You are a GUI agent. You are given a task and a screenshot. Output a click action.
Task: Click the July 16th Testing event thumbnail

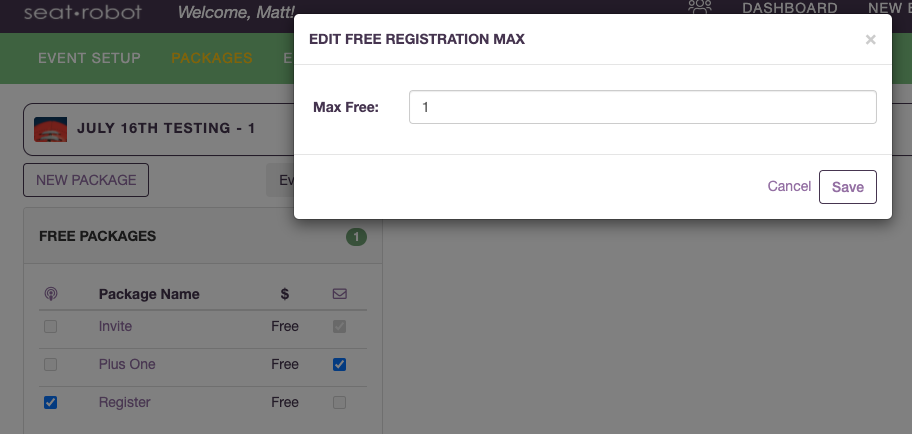51,129
